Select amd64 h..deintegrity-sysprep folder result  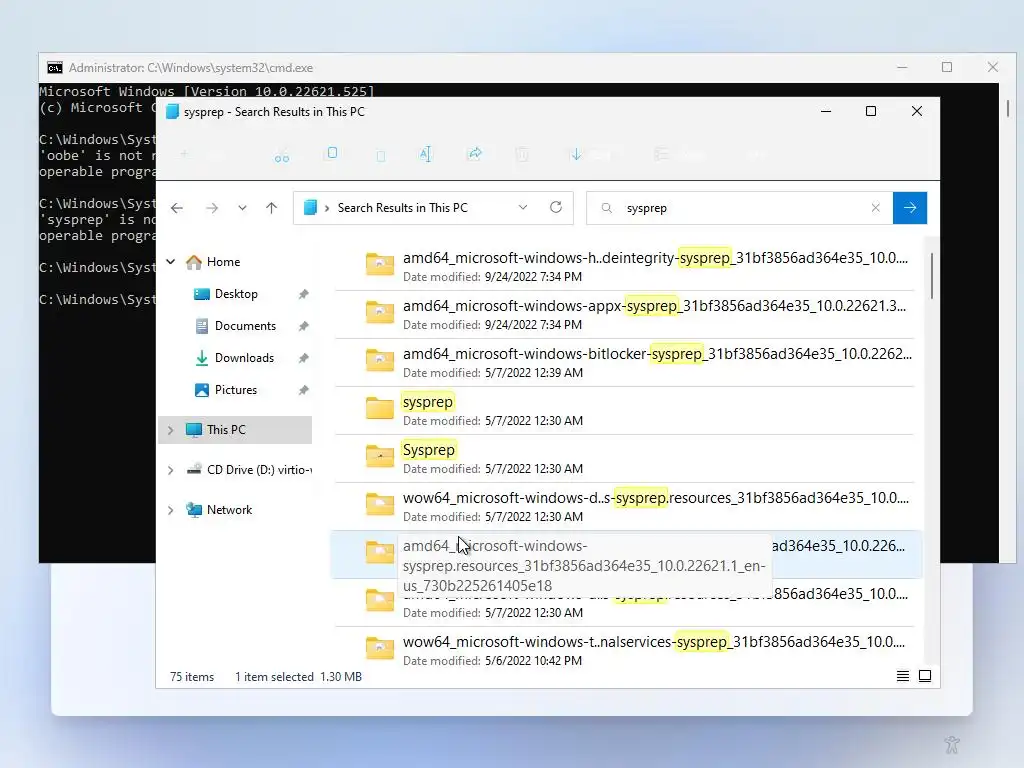pos(624,266)
